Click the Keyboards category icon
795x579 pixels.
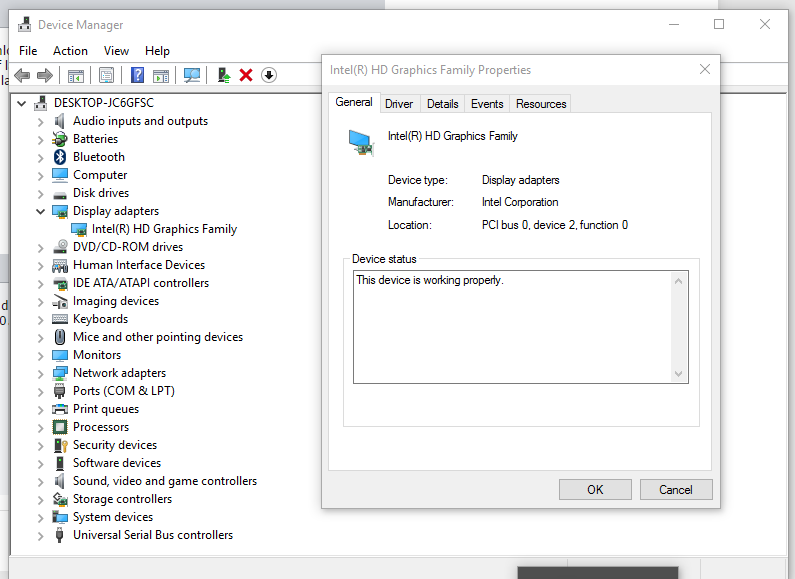tap(60, 319)
